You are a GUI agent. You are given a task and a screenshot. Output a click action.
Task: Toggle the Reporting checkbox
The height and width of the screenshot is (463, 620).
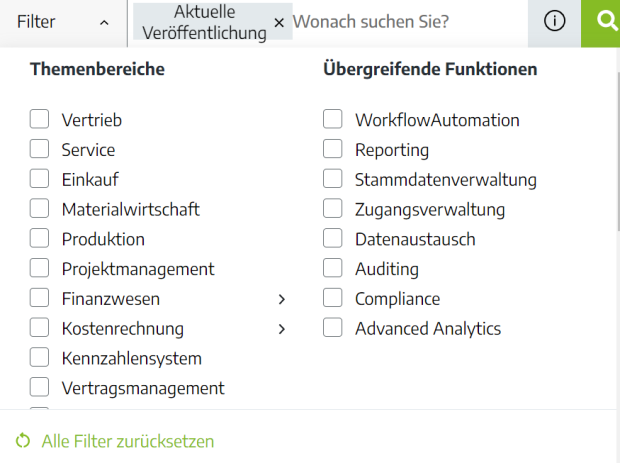click(333, 149)
